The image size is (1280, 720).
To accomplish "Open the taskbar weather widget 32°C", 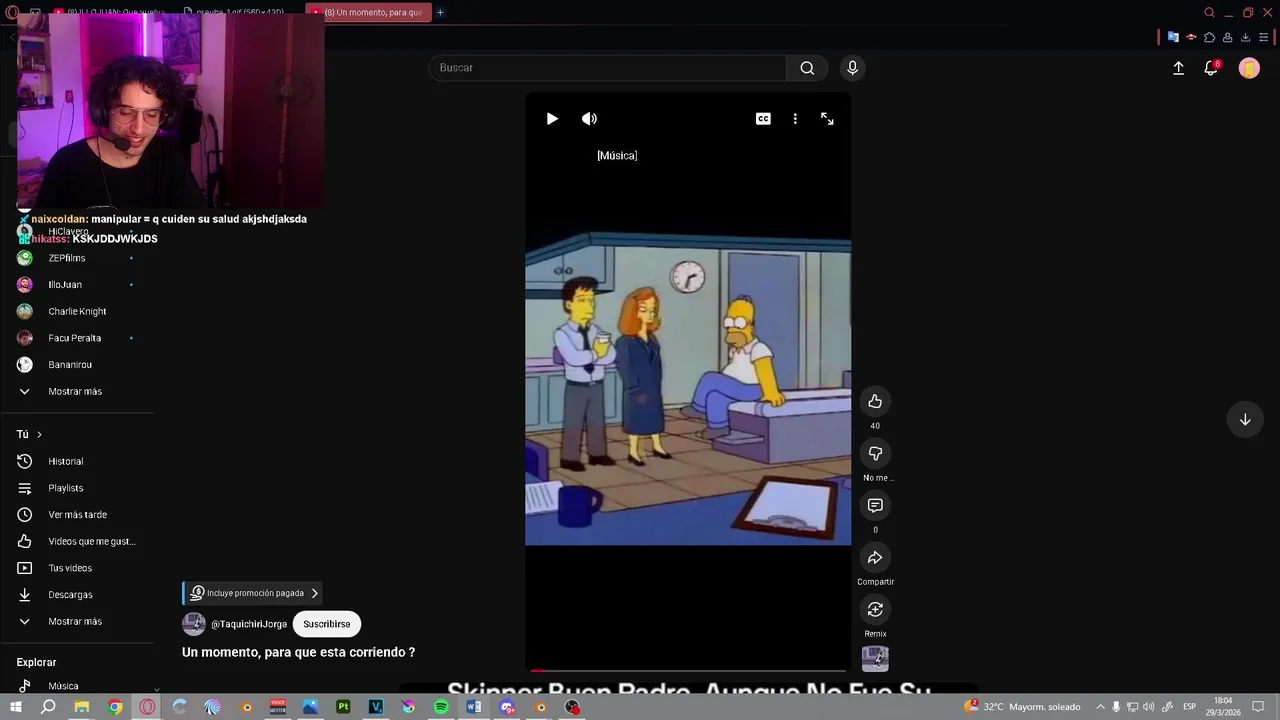I will pyautogui.click(x=1022, y=707).
